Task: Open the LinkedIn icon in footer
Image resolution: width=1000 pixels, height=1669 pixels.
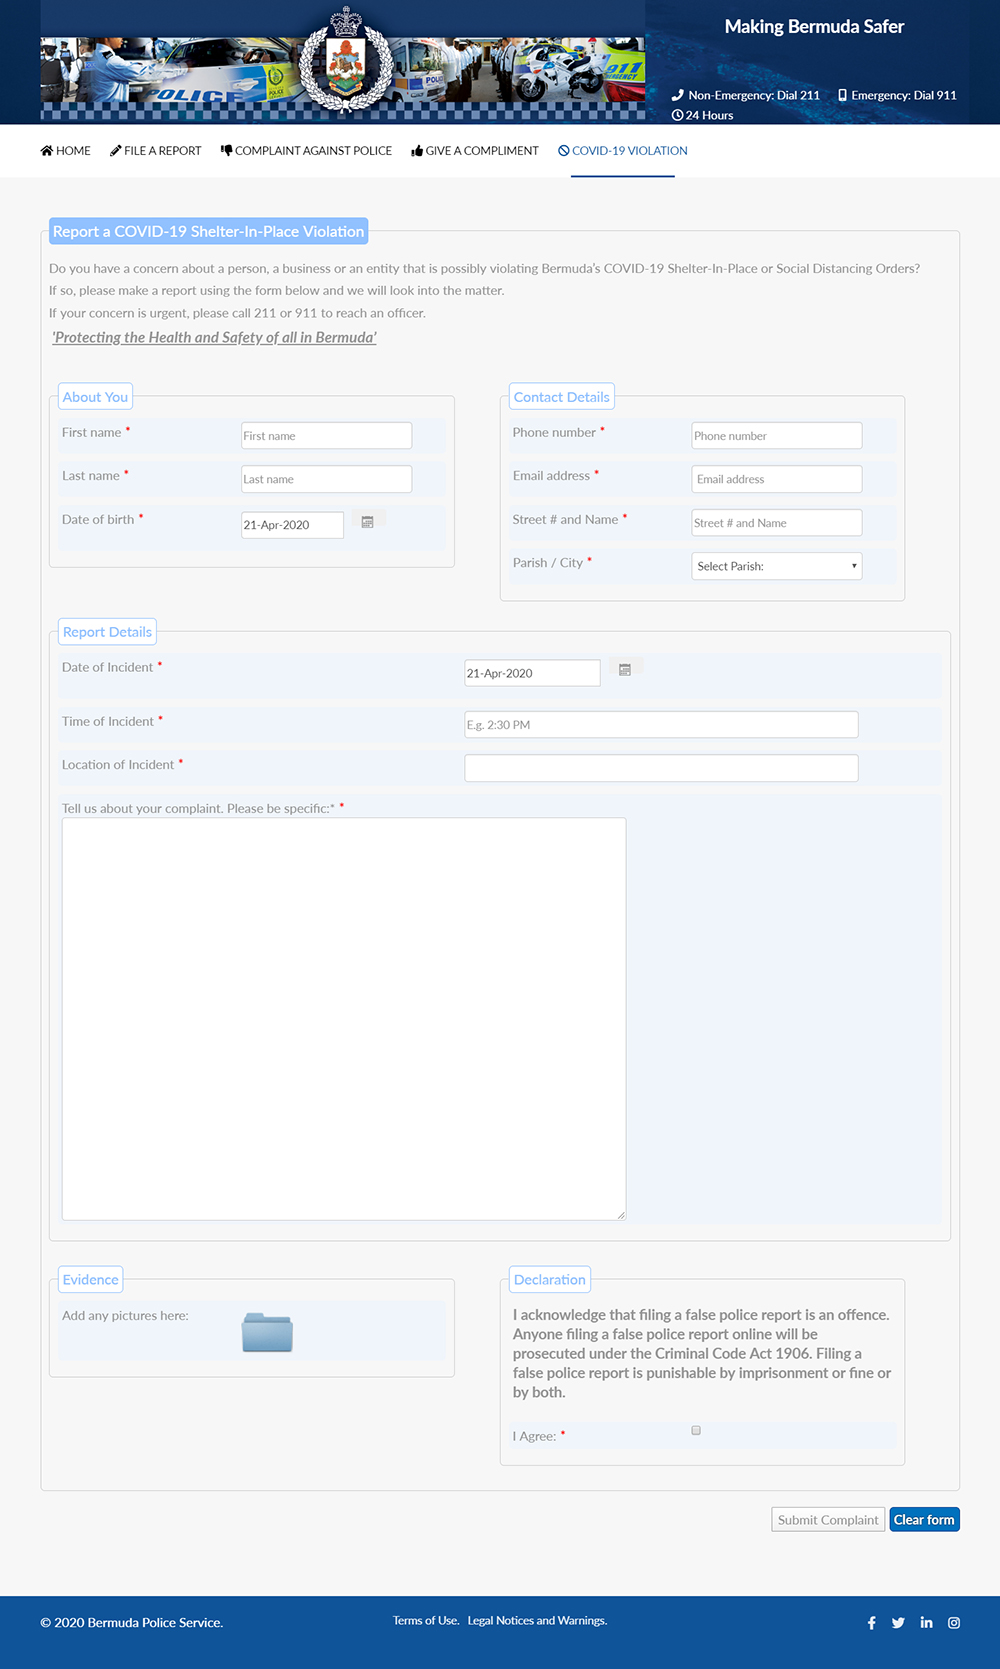Action: 926,1623
